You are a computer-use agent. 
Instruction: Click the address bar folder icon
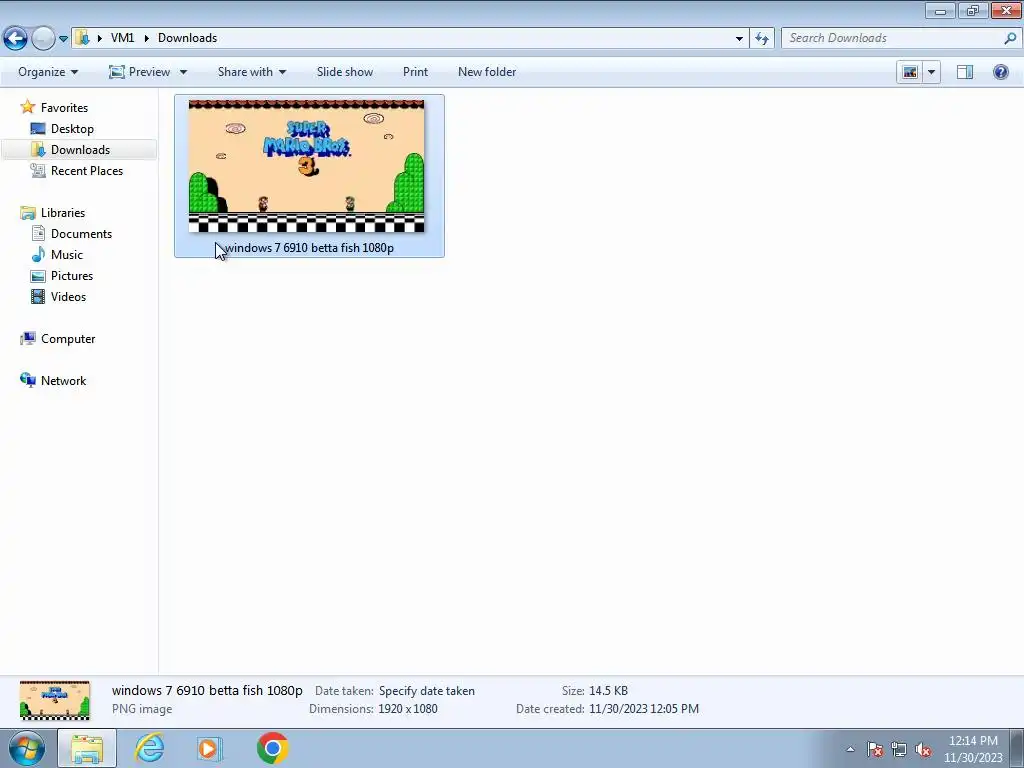pyautogui.click(x=82, y=38)
